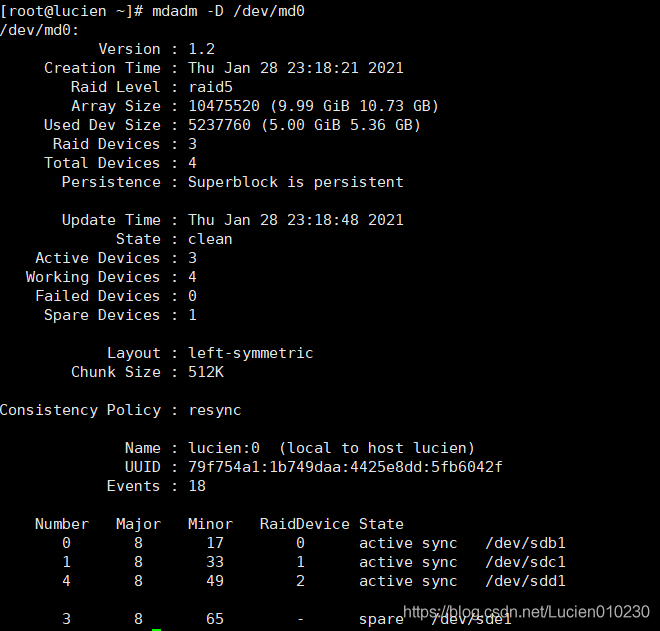Select device path '/dev/sdb1'

[525, 543]
